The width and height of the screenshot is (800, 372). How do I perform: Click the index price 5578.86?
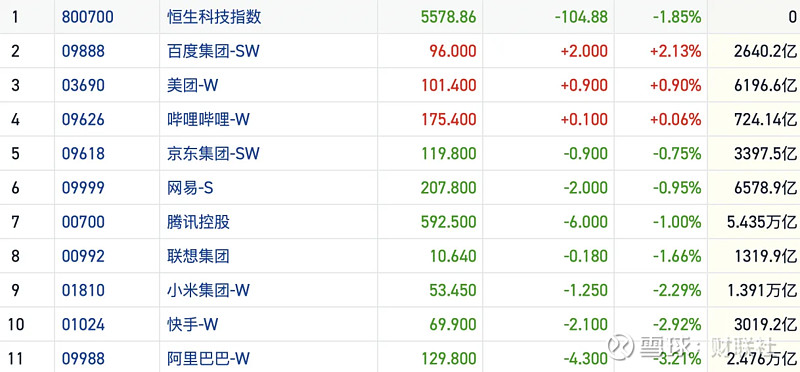[x=448, y=17]
